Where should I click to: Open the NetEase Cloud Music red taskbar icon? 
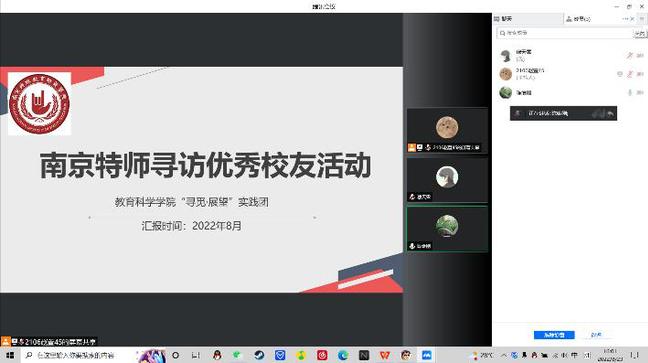(x=322, y=355)
